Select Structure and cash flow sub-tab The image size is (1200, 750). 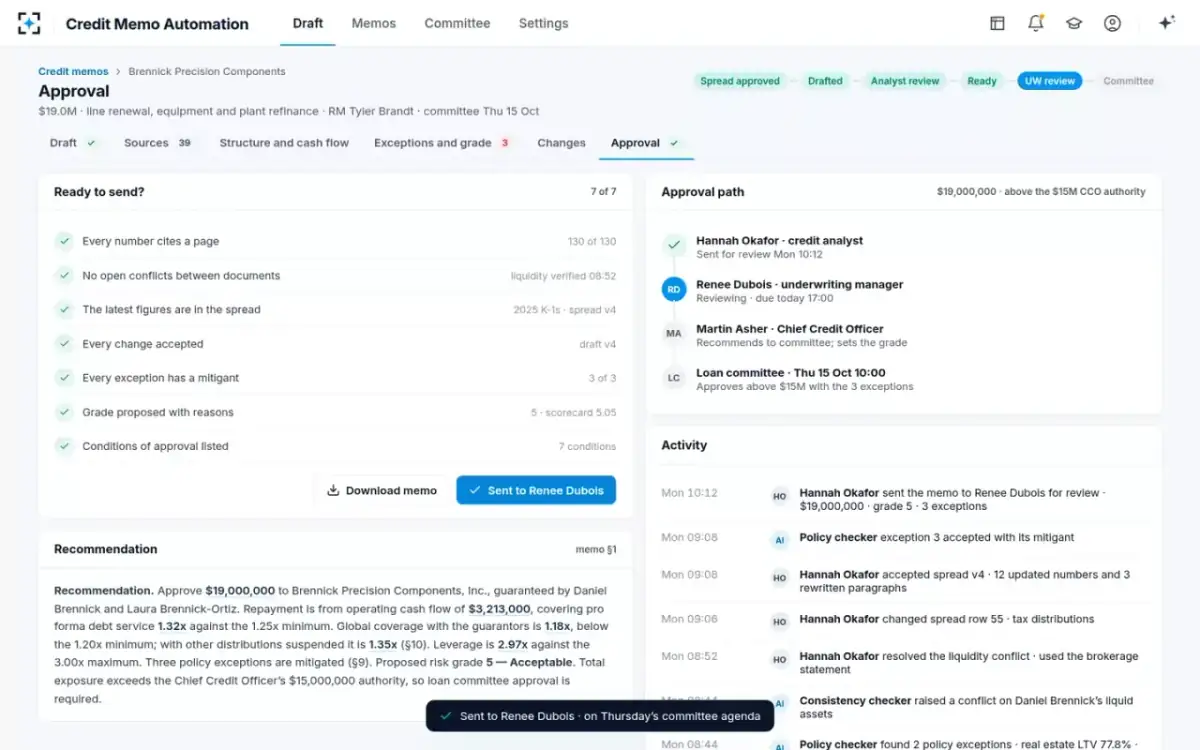point(284,143)
